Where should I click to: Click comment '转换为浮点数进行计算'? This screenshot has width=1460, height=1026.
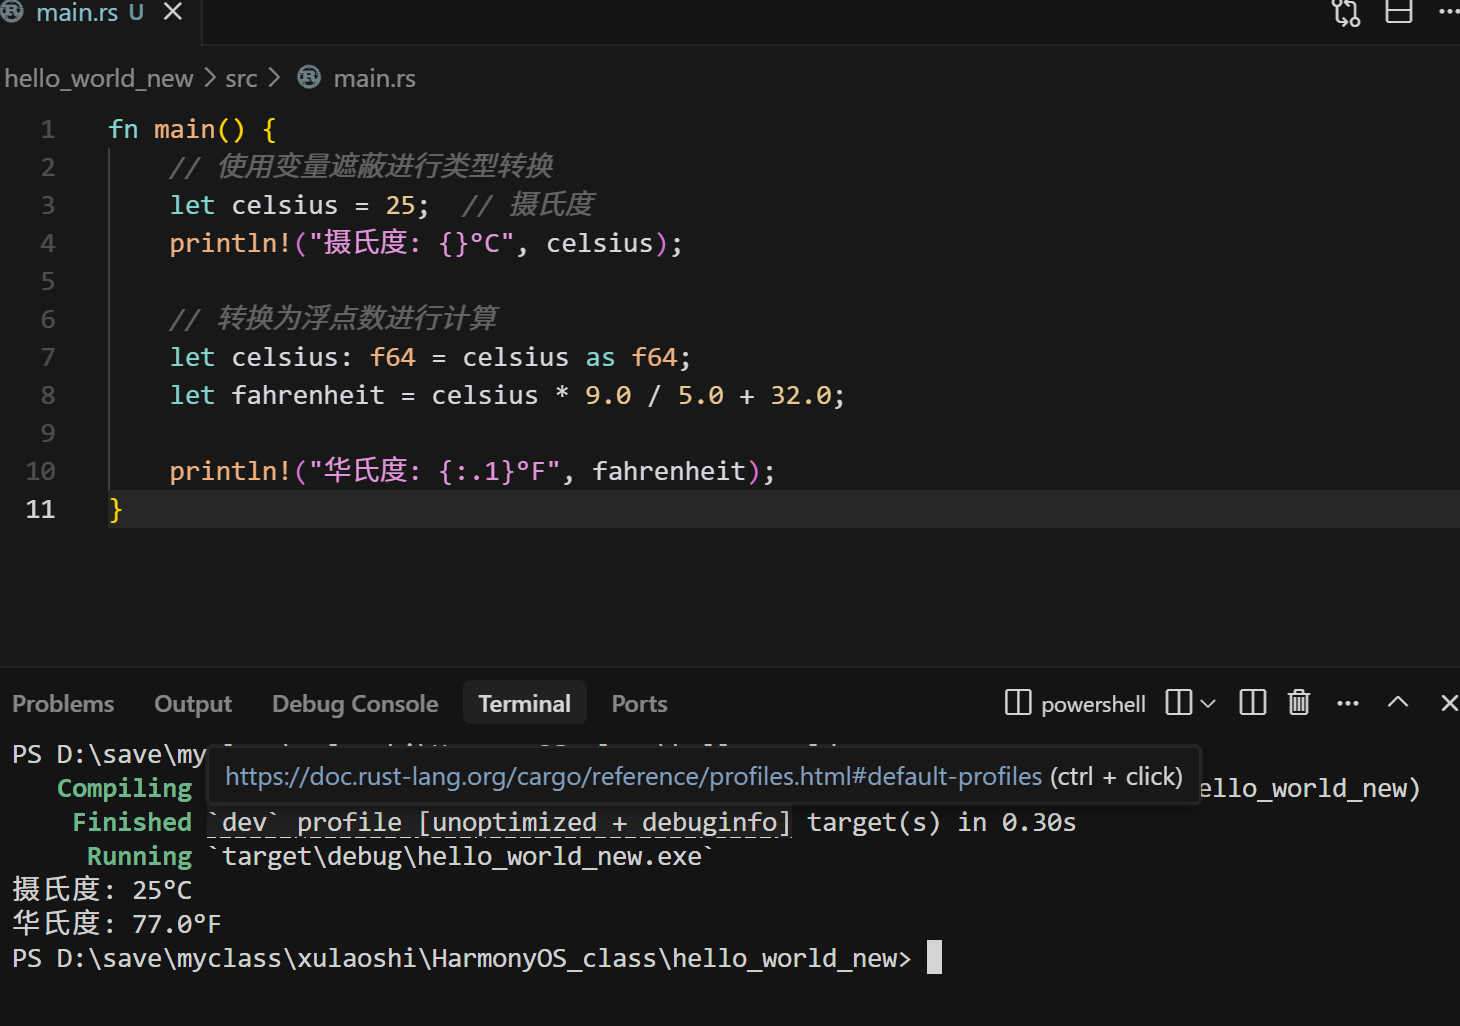pos(333,318)
